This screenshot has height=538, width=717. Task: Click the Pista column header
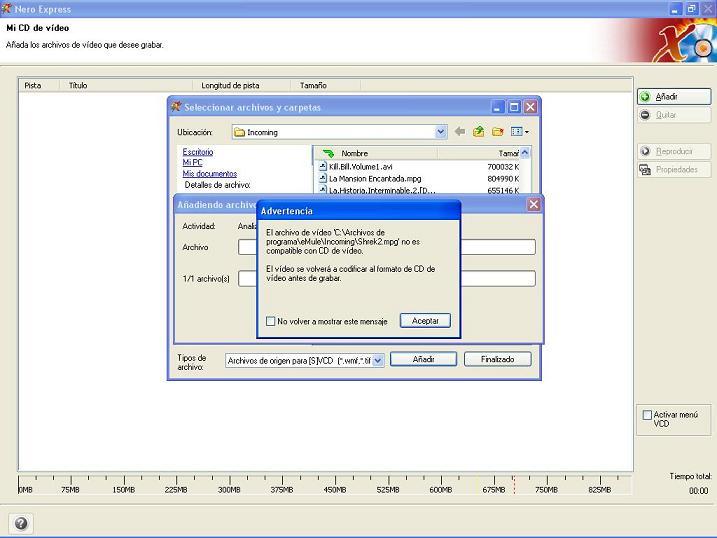pos(39,85)
